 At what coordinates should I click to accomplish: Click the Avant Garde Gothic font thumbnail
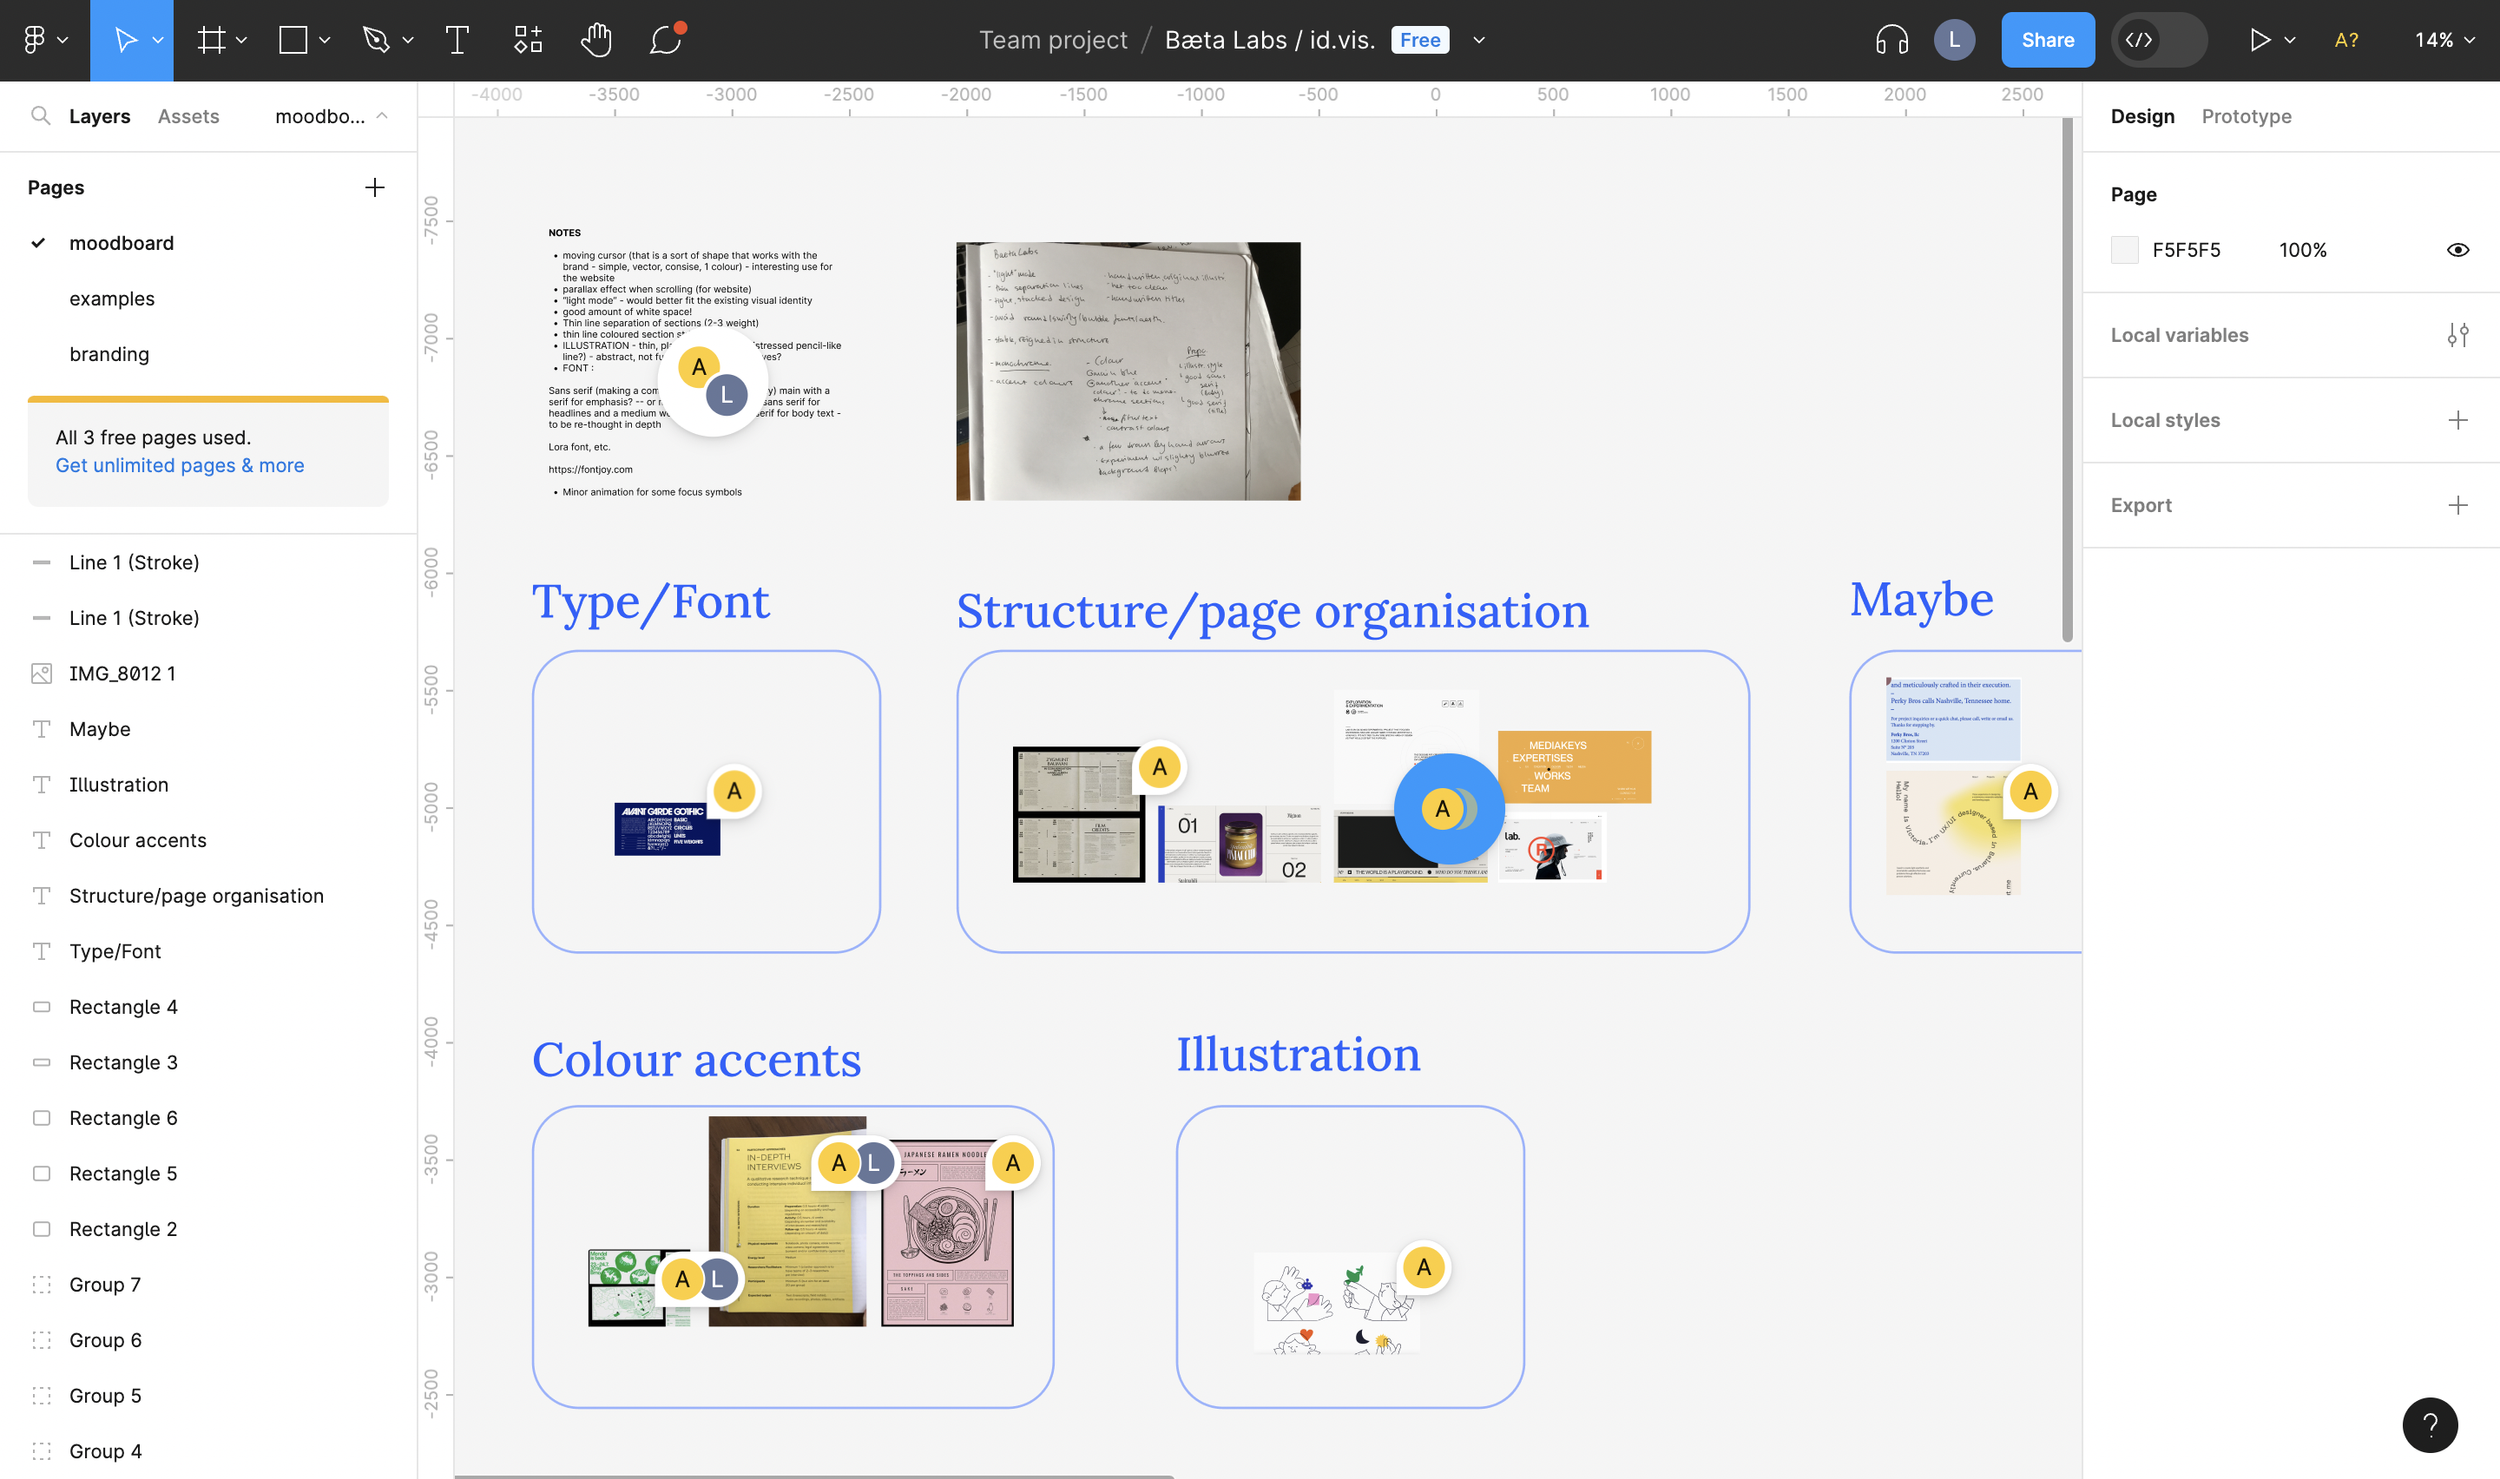pyautogui.click(x=667, y=828)
